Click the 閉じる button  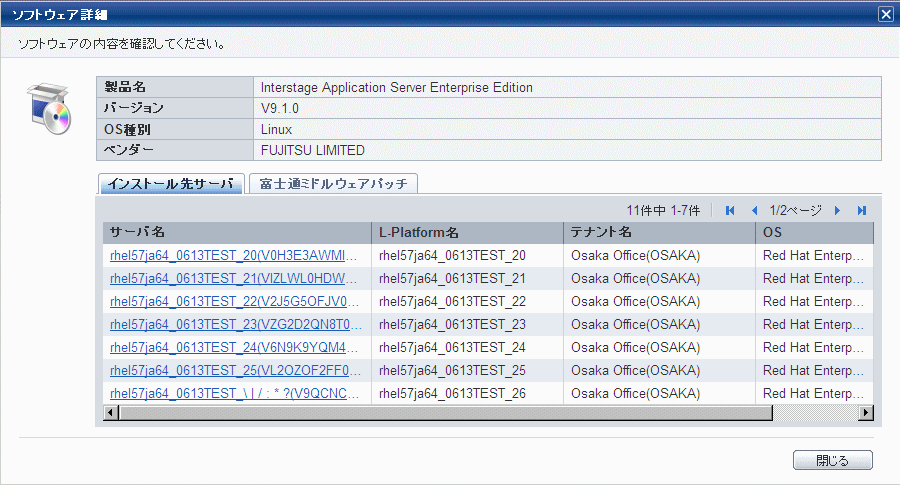(x=833, y=460)
